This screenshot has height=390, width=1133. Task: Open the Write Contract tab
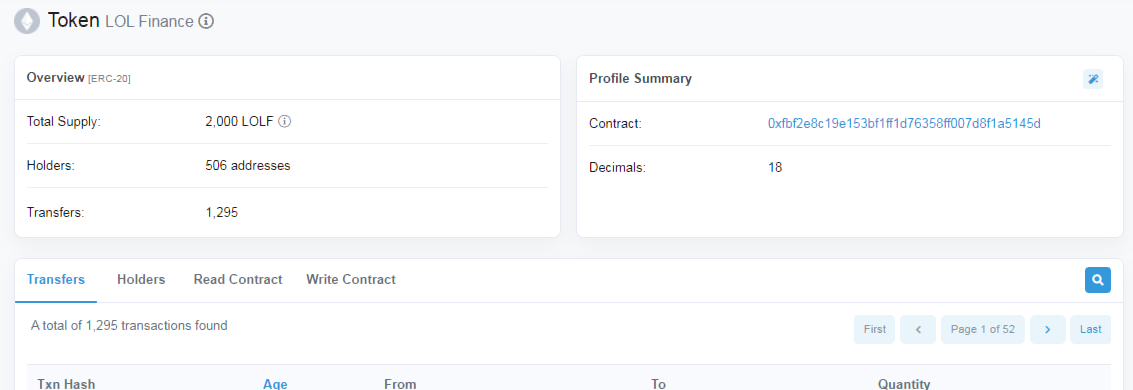(351, 280)
